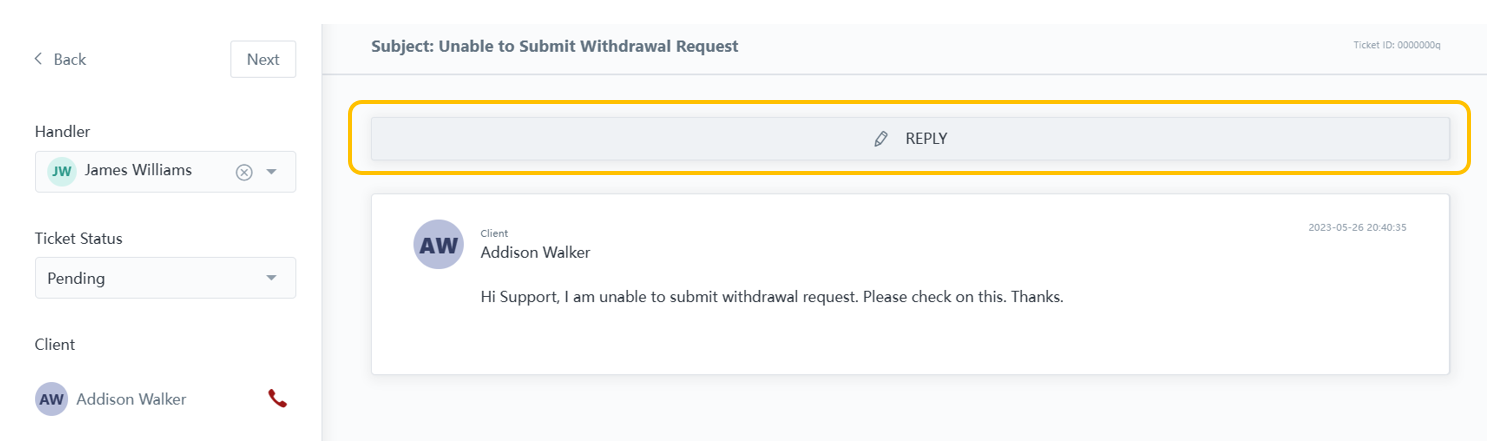The width and height of the screenshot is (1506, 442).
Task: Open the Pending status combo box
Action: (x=150, y=278)
